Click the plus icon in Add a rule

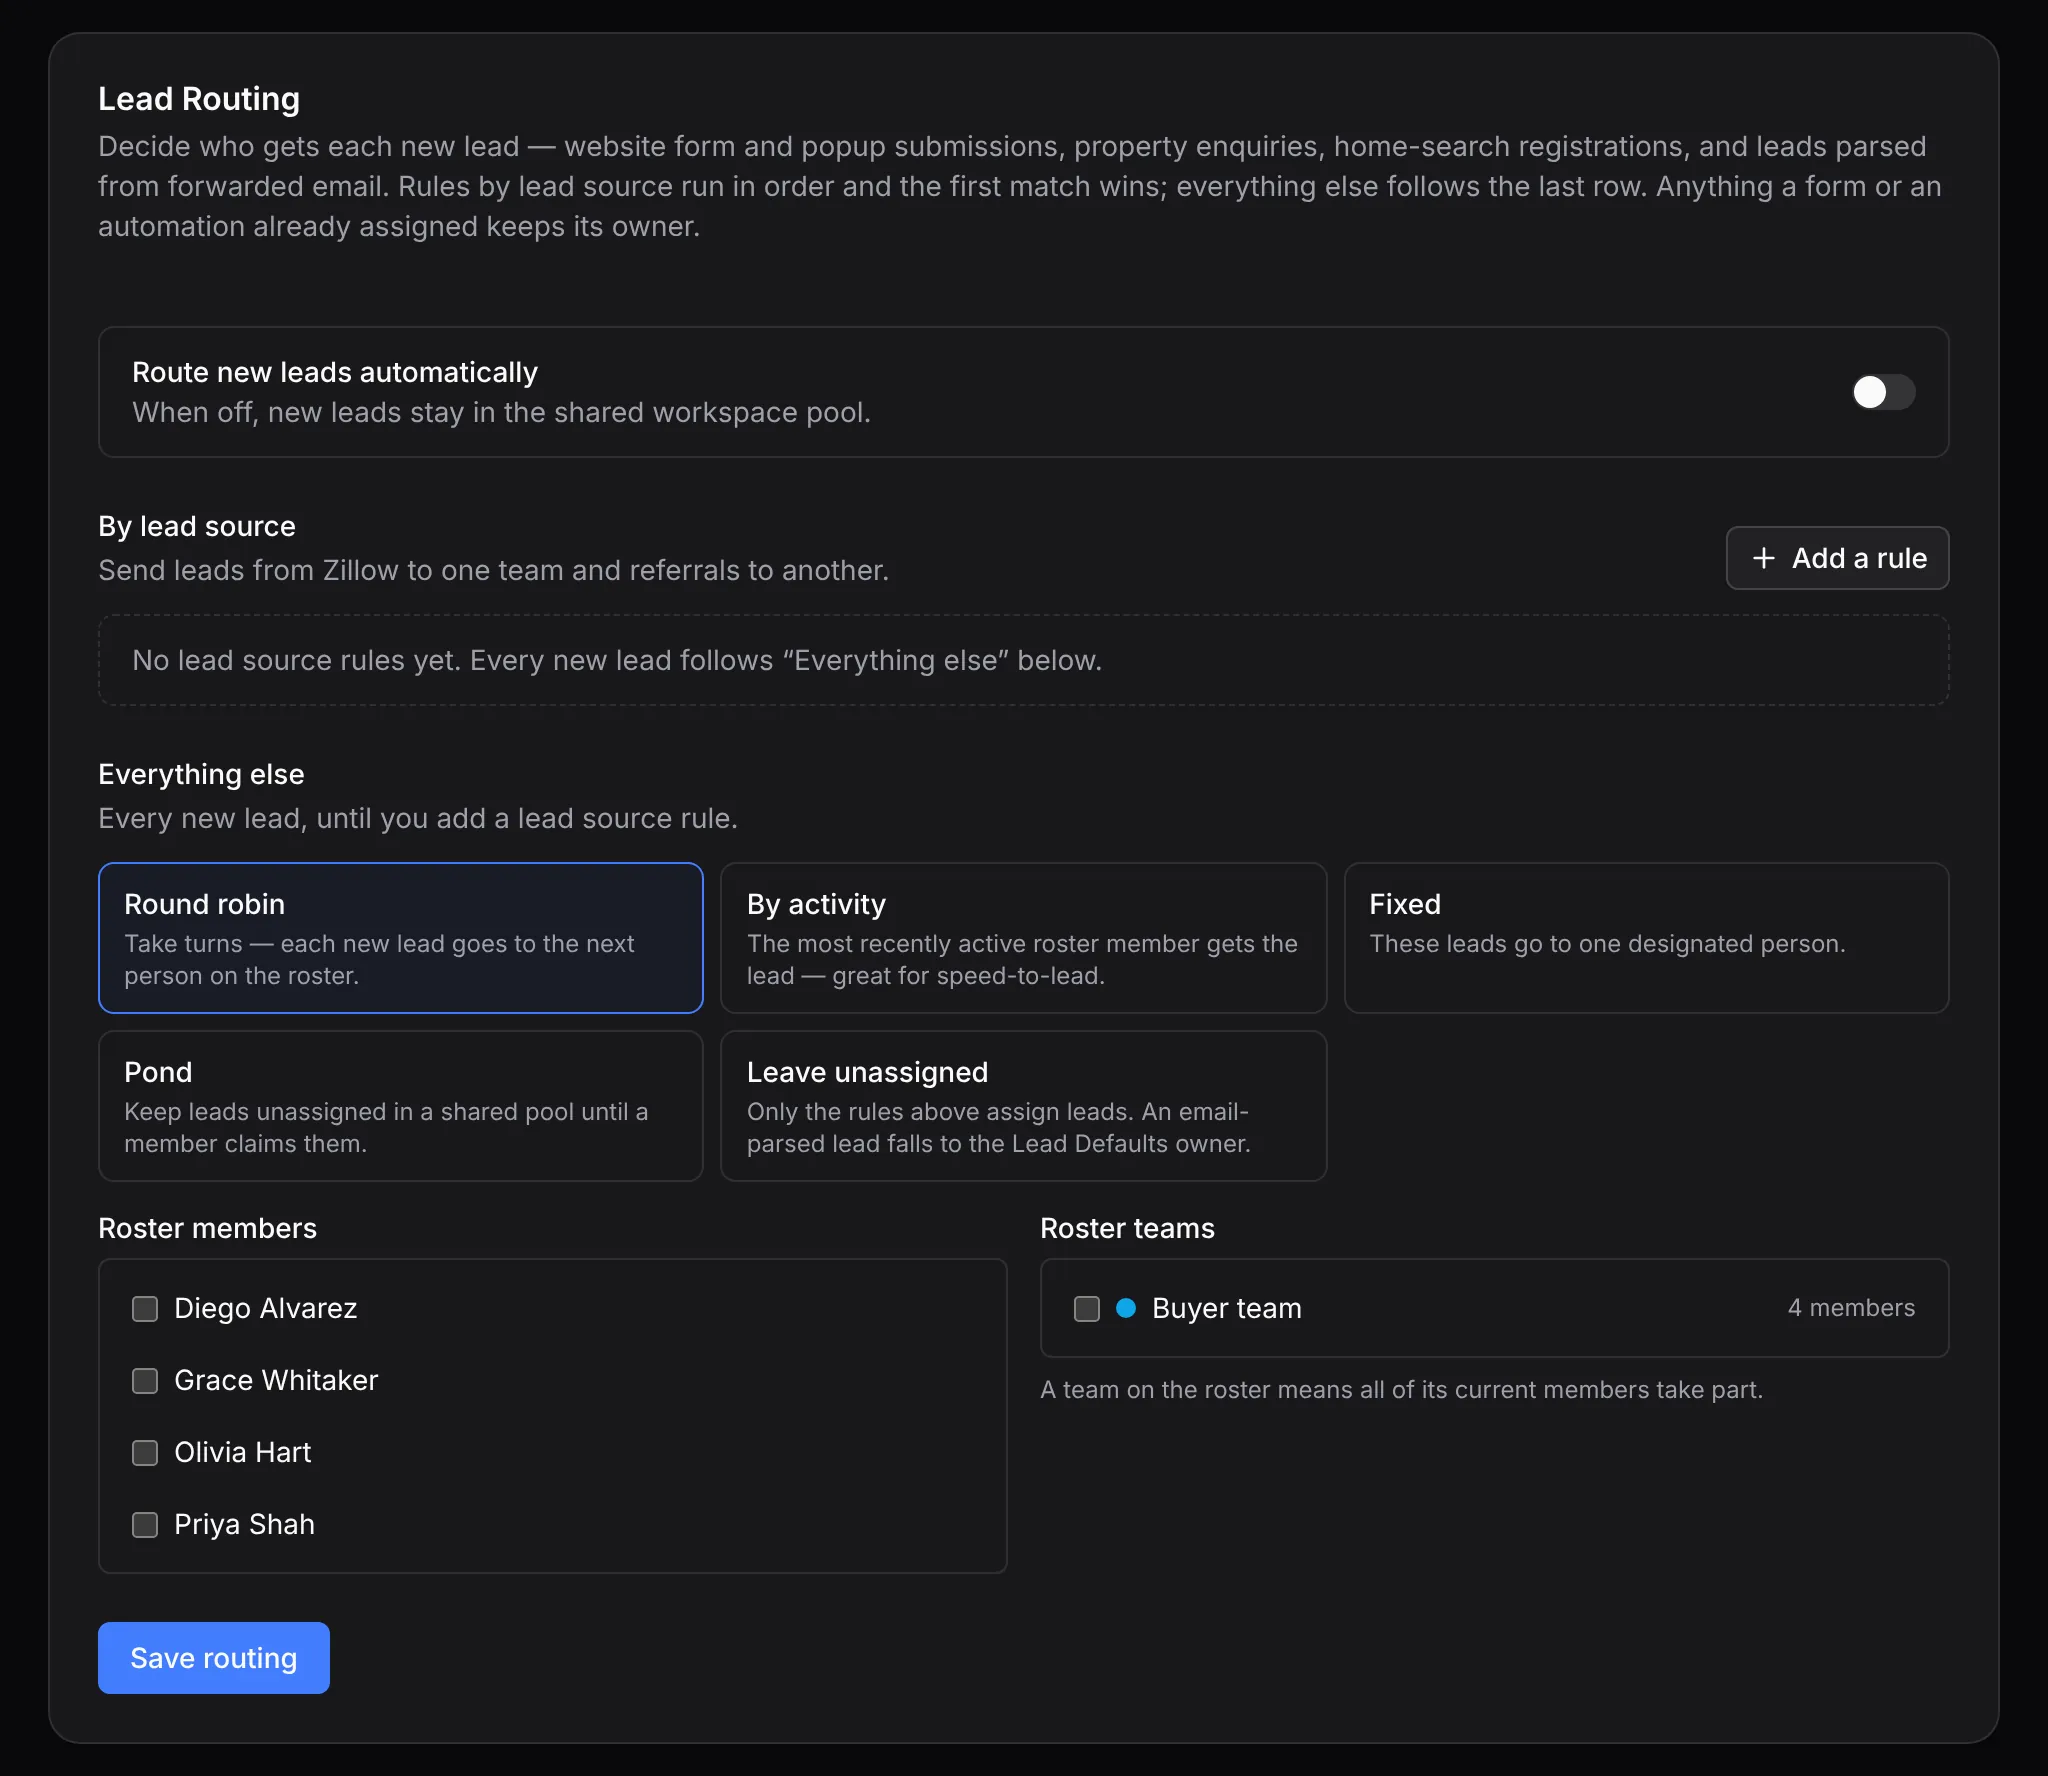pyautogui.click(x=1764, y=558)
